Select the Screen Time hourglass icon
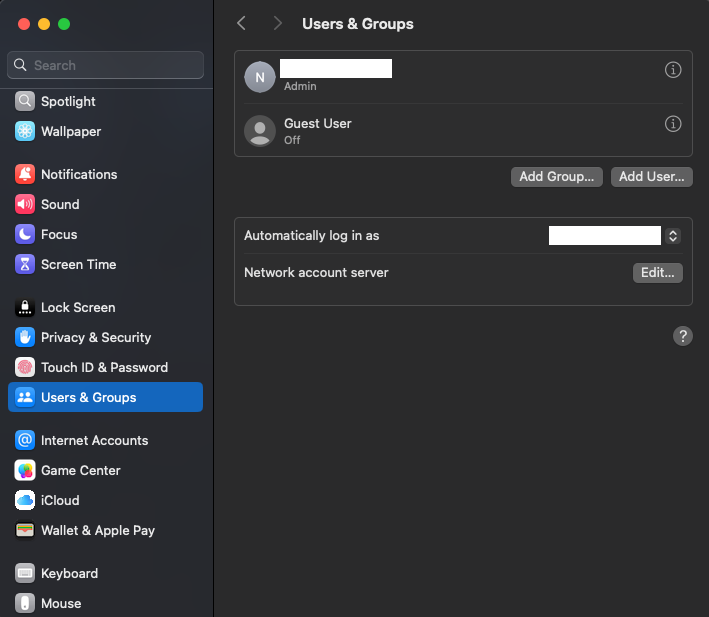Viewport: 709px width, 617px height. [25, 264]
